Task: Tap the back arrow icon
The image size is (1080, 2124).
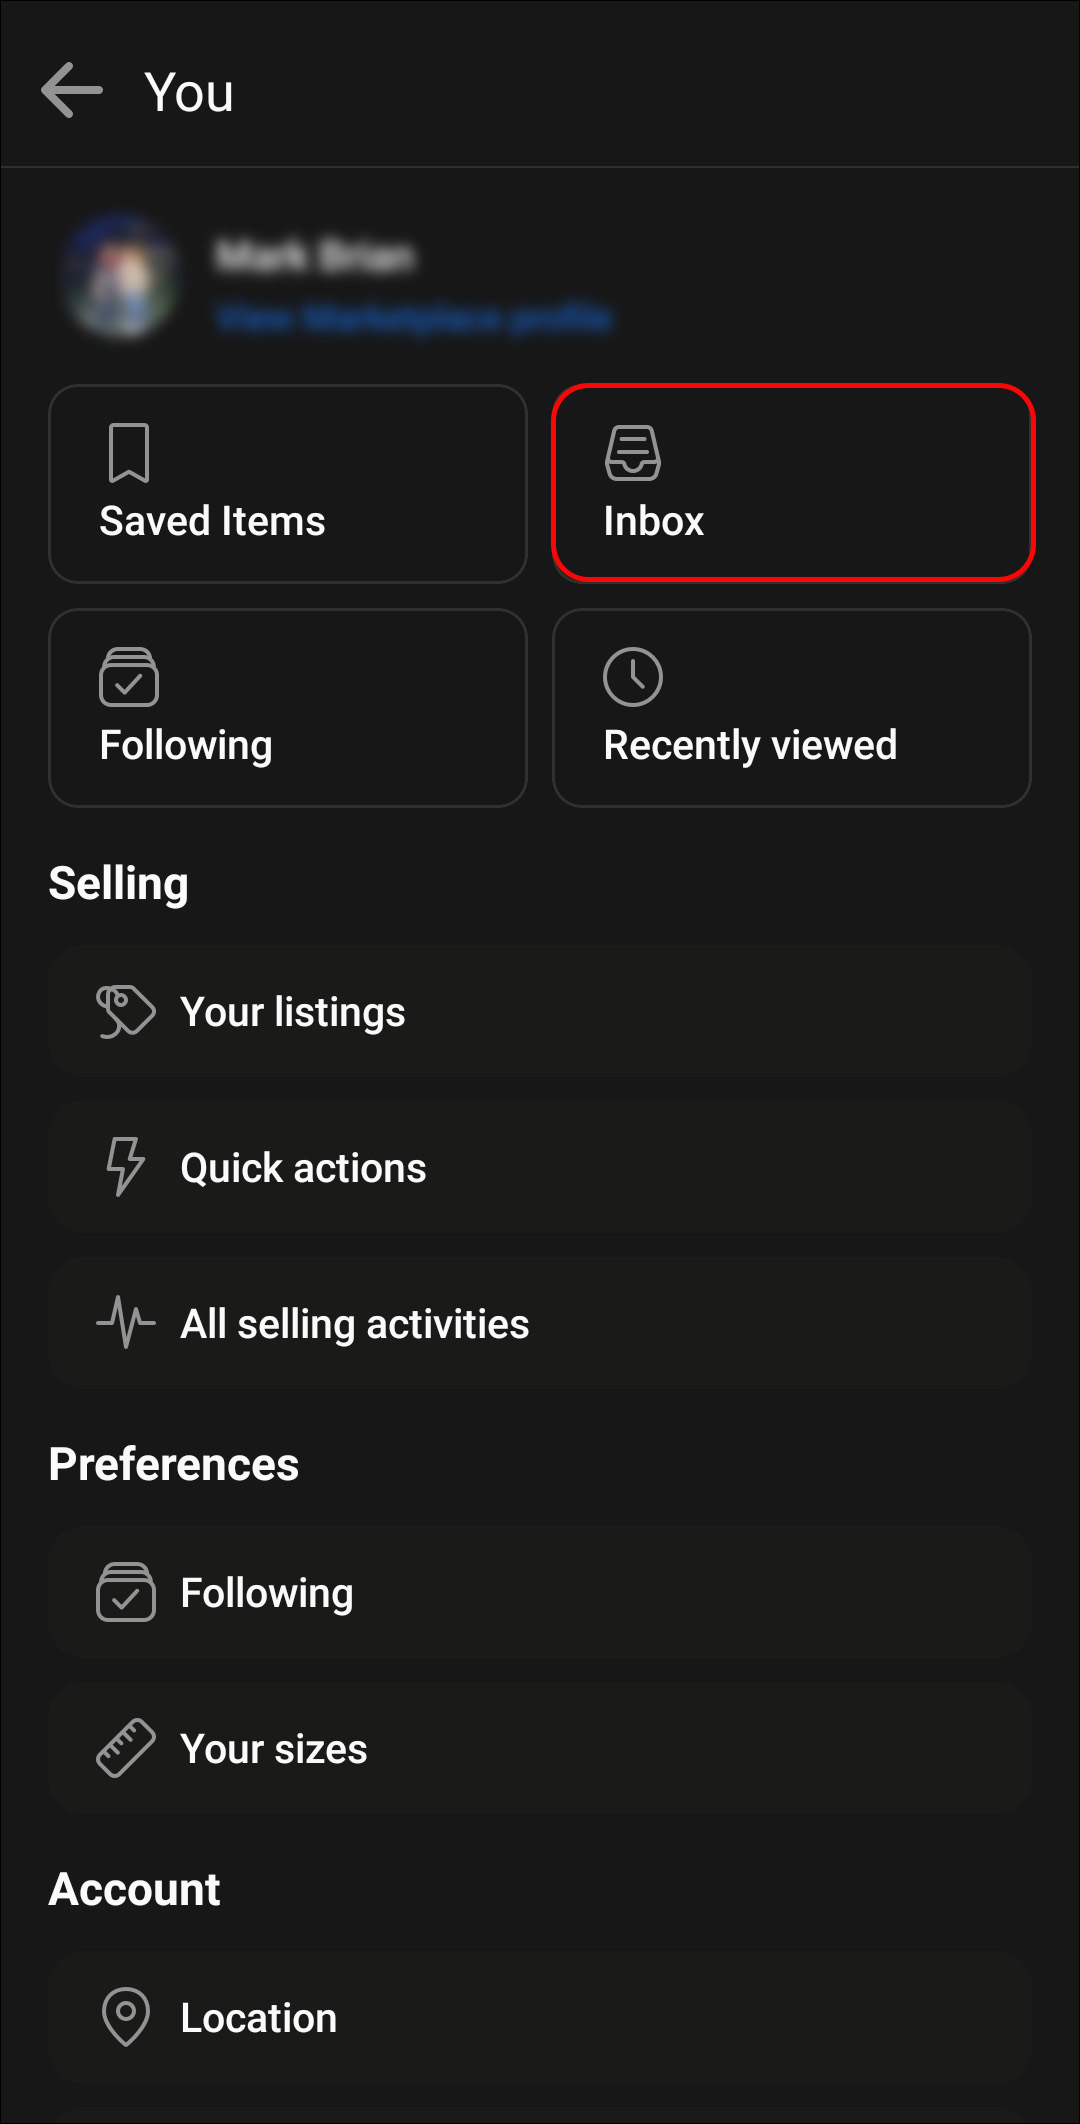Action: [72, 90]
